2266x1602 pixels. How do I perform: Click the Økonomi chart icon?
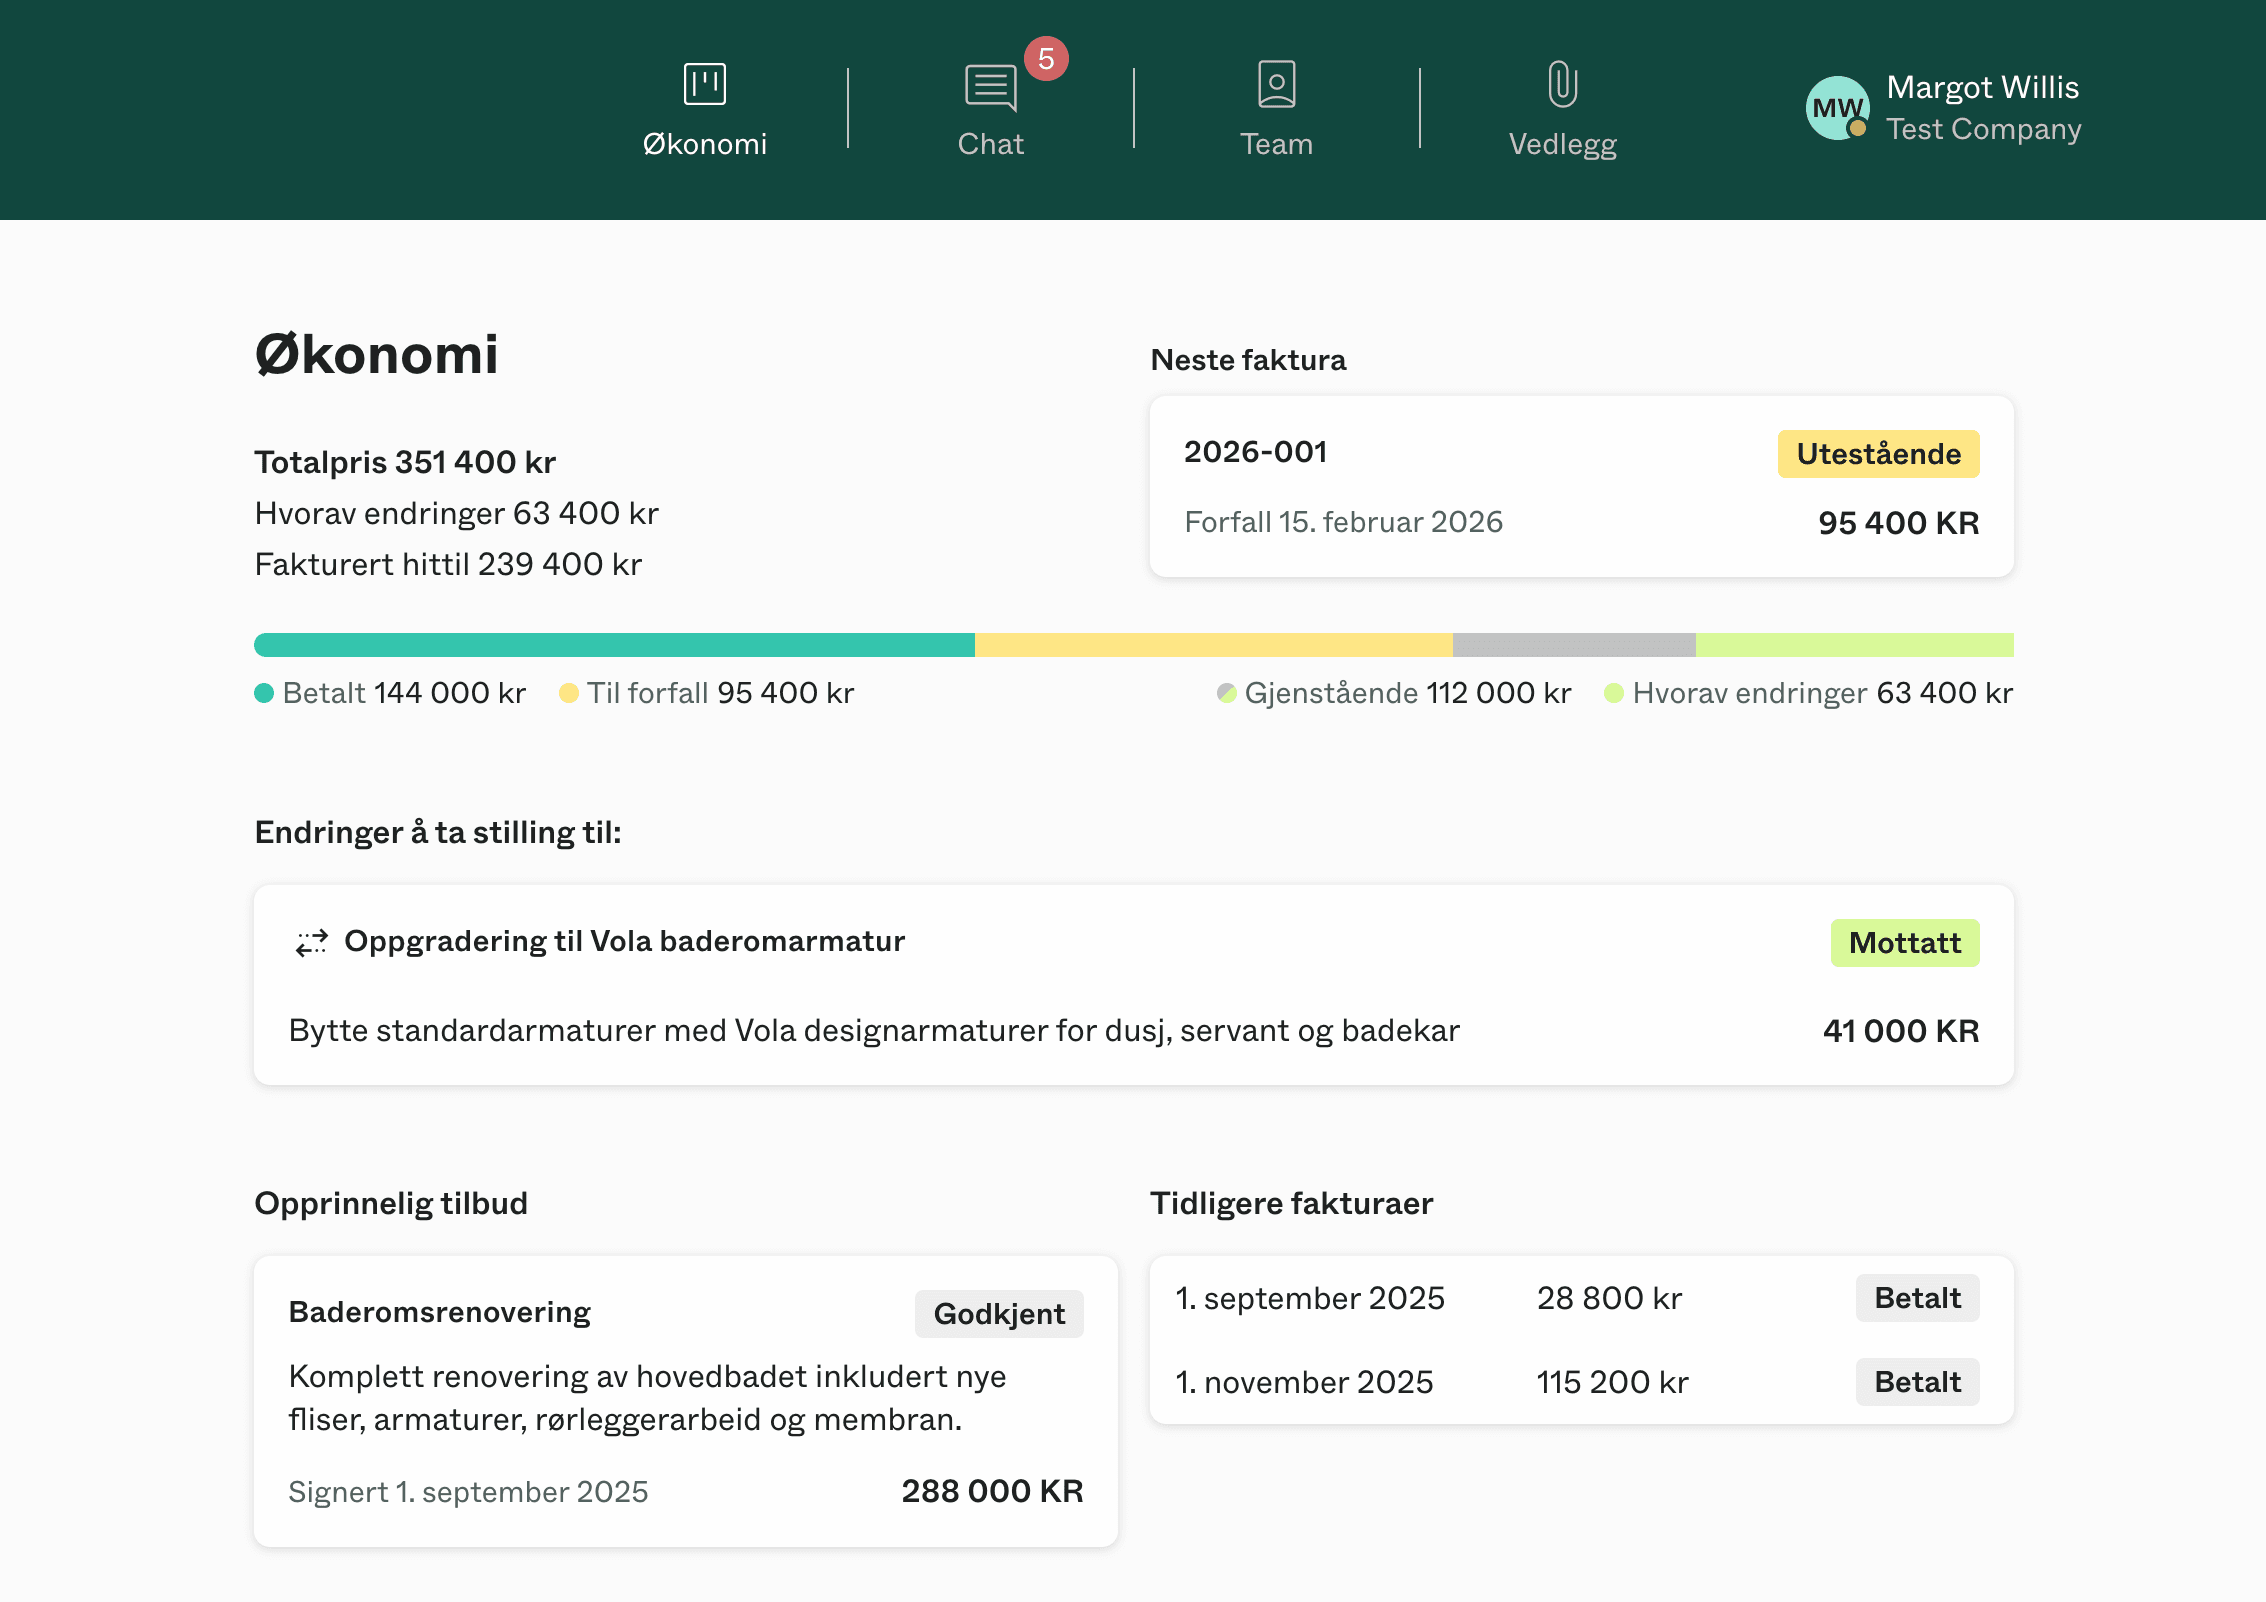[704, 84]
